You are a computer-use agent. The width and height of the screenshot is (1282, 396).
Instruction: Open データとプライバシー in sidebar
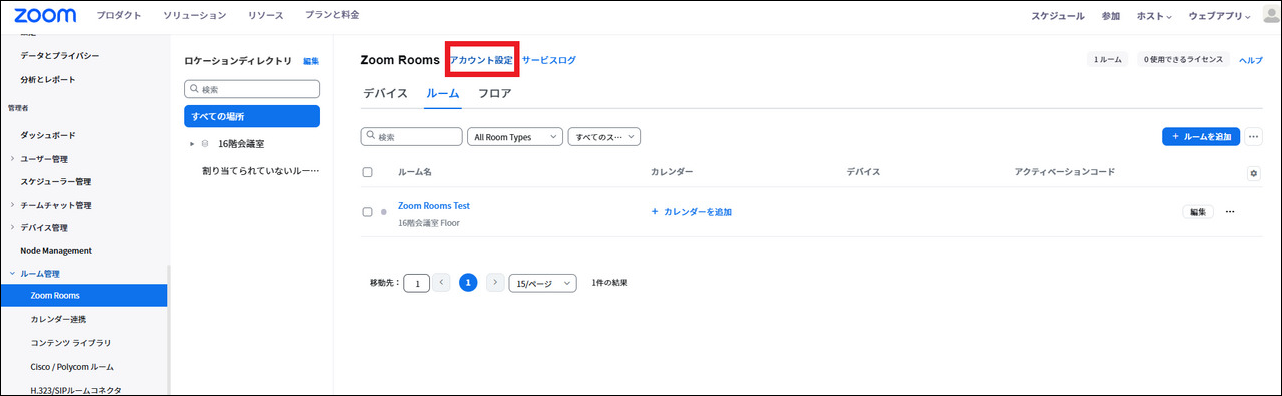pyautogui.click(x=60, y=55)
